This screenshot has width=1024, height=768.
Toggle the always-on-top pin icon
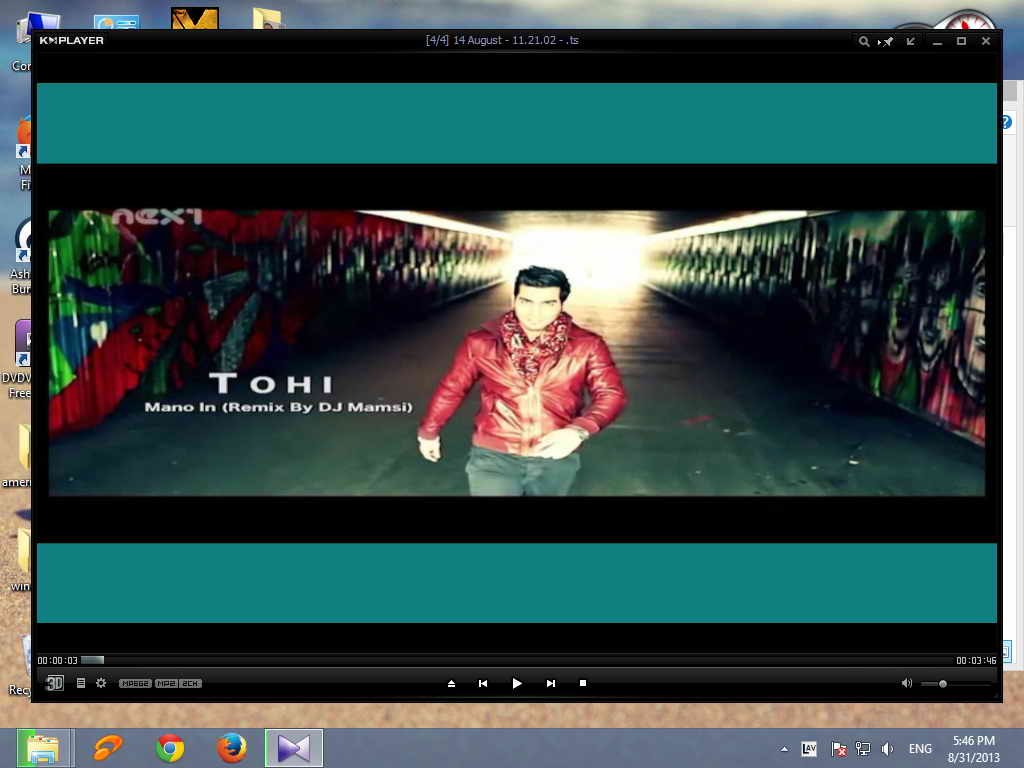886,41
